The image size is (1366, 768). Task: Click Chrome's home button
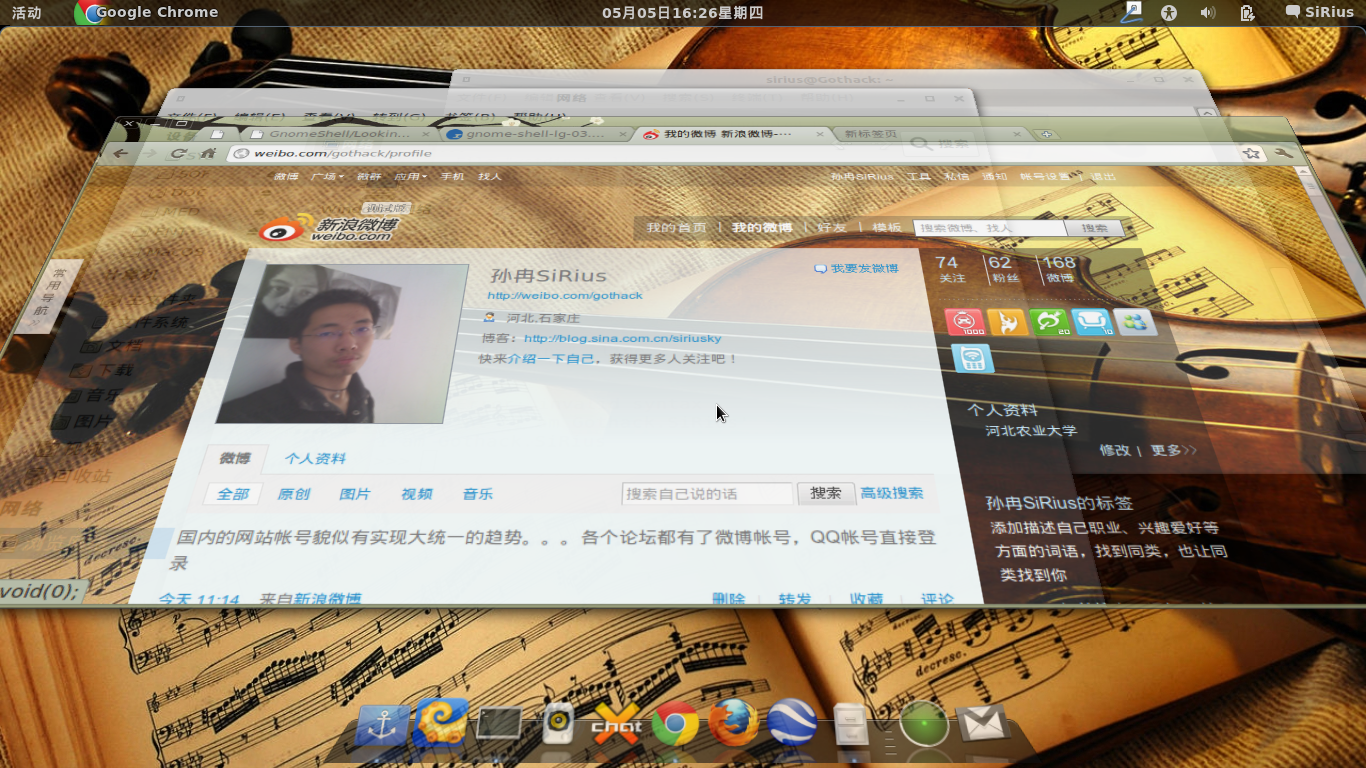(207, 153)
